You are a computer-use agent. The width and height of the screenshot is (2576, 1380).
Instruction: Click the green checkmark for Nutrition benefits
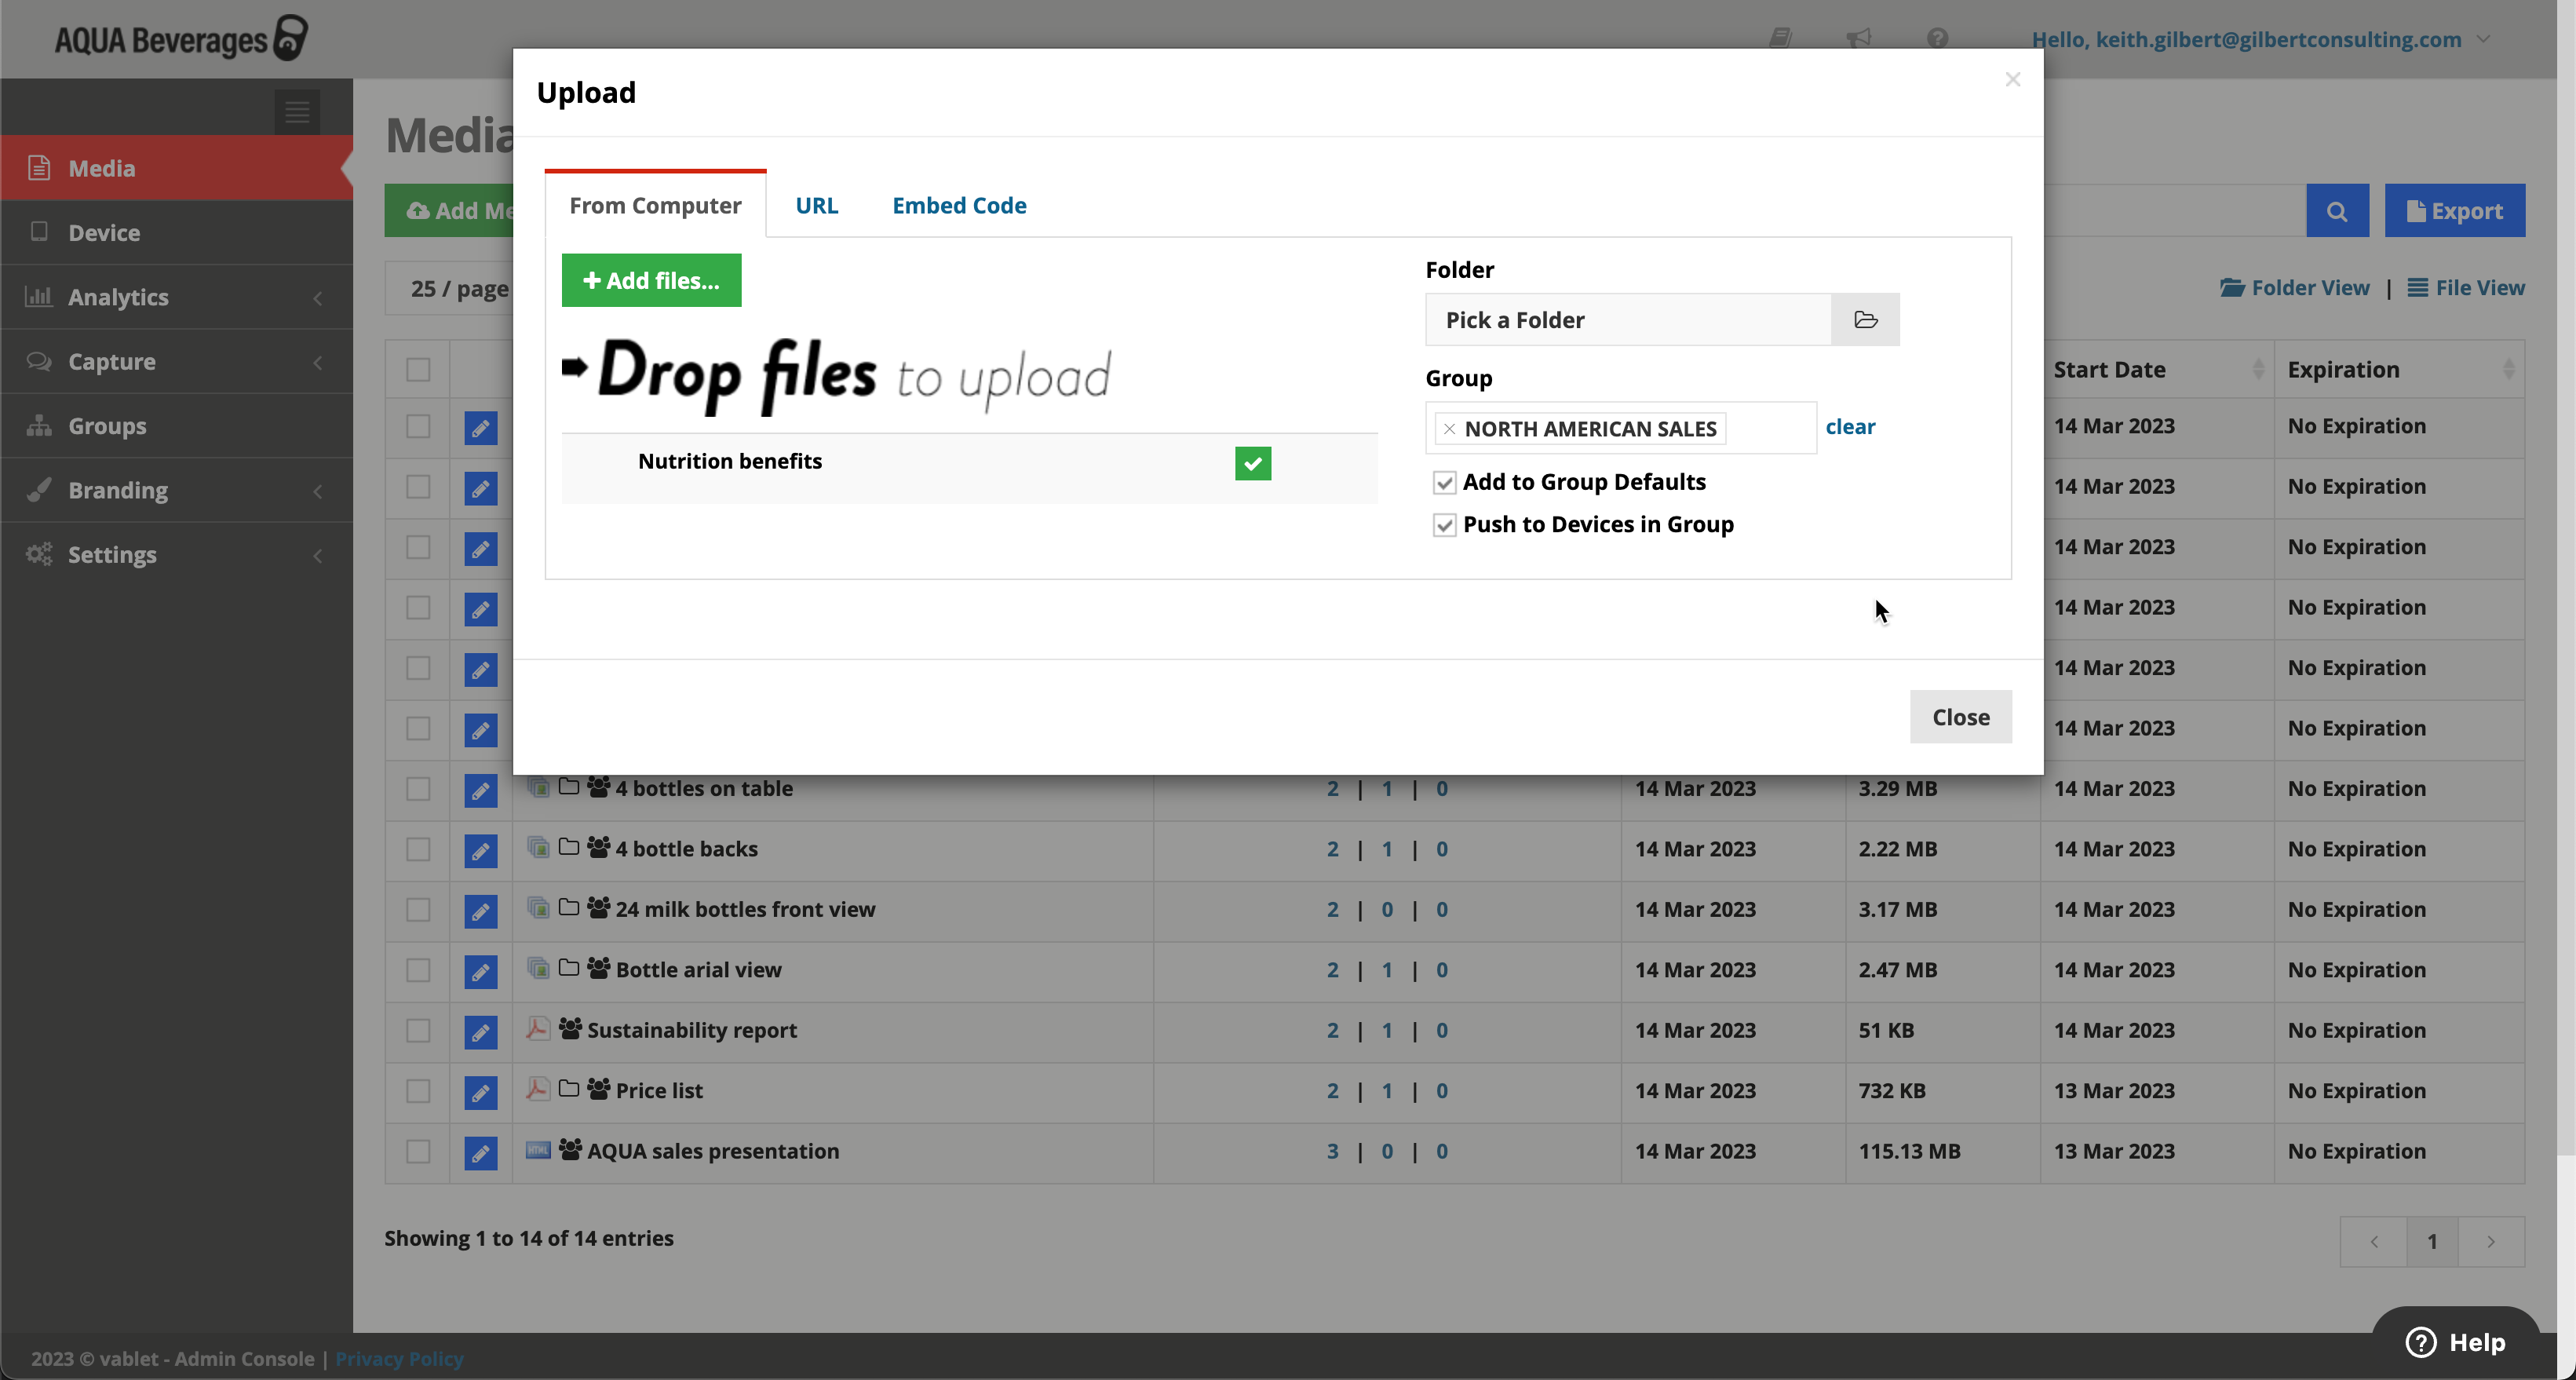pos(1253,463)
